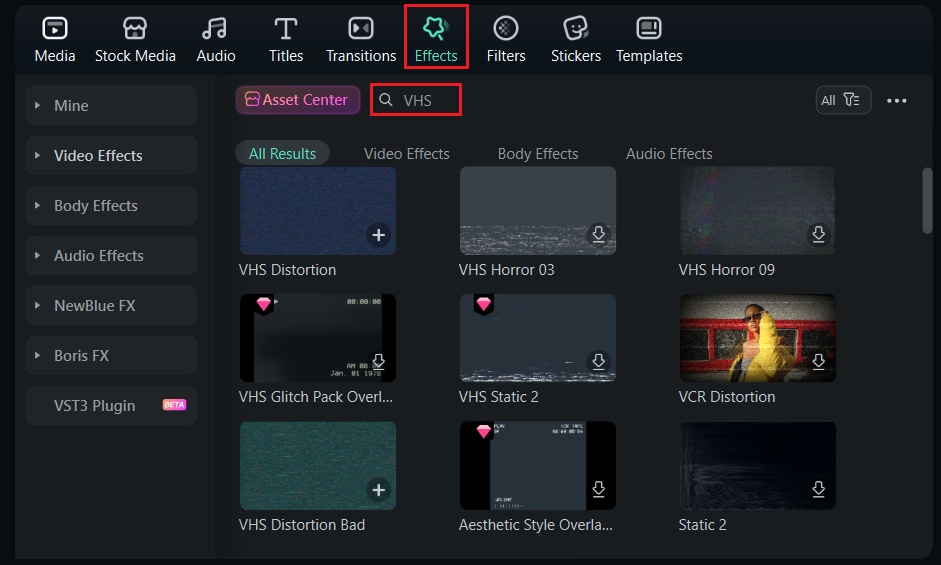941x565 pixels.
Task: Click premium gem badge on VHS Glitch Pack
Action: coord(263,304)
